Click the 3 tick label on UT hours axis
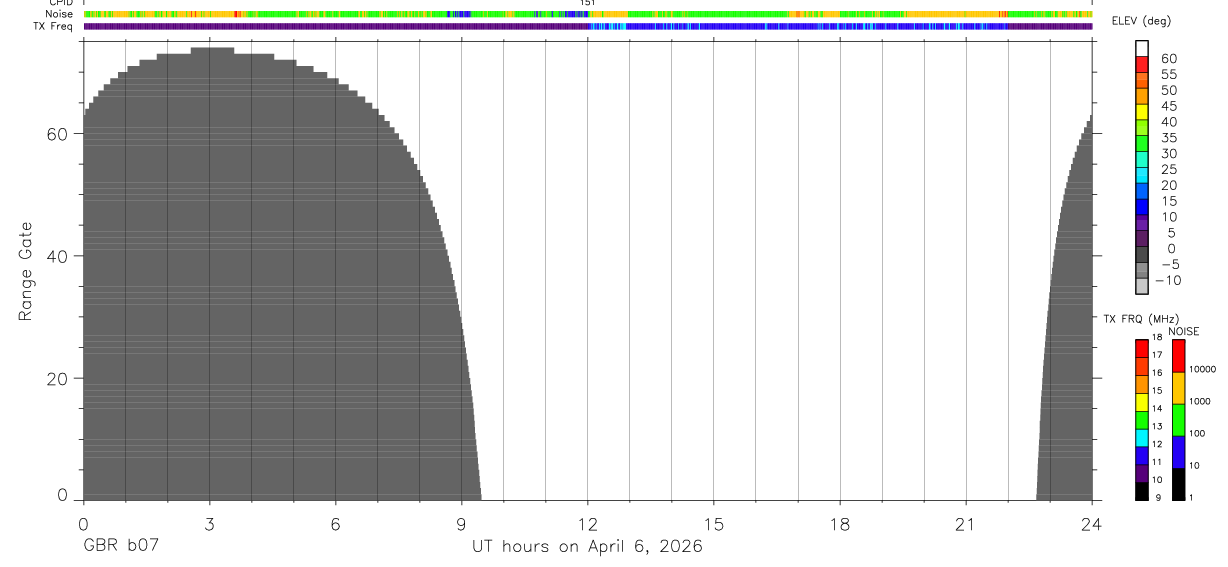 [209, 524]
